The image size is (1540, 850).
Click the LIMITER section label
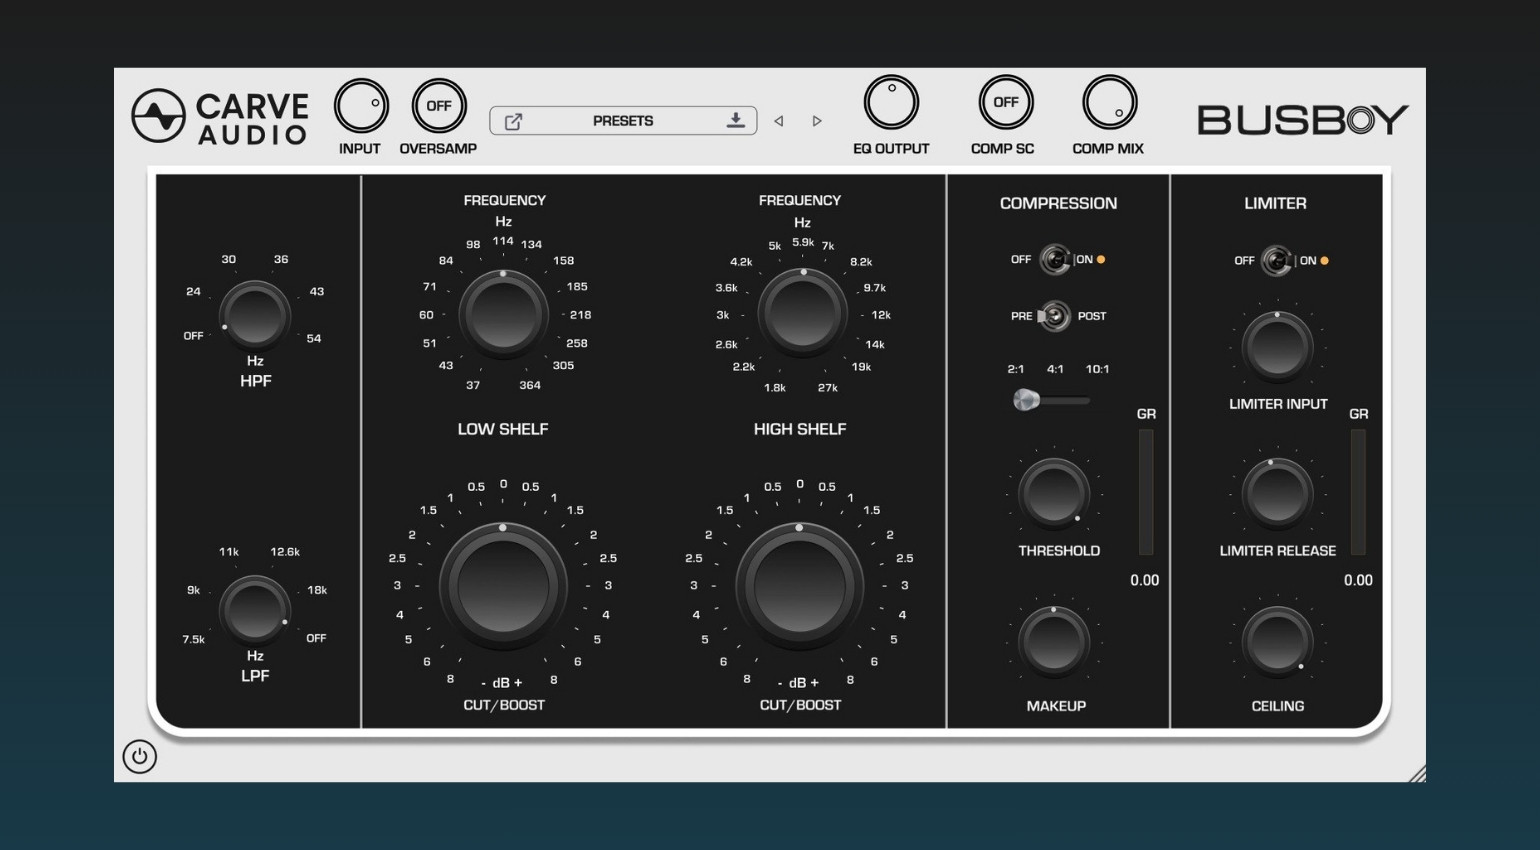[1278, 203]
